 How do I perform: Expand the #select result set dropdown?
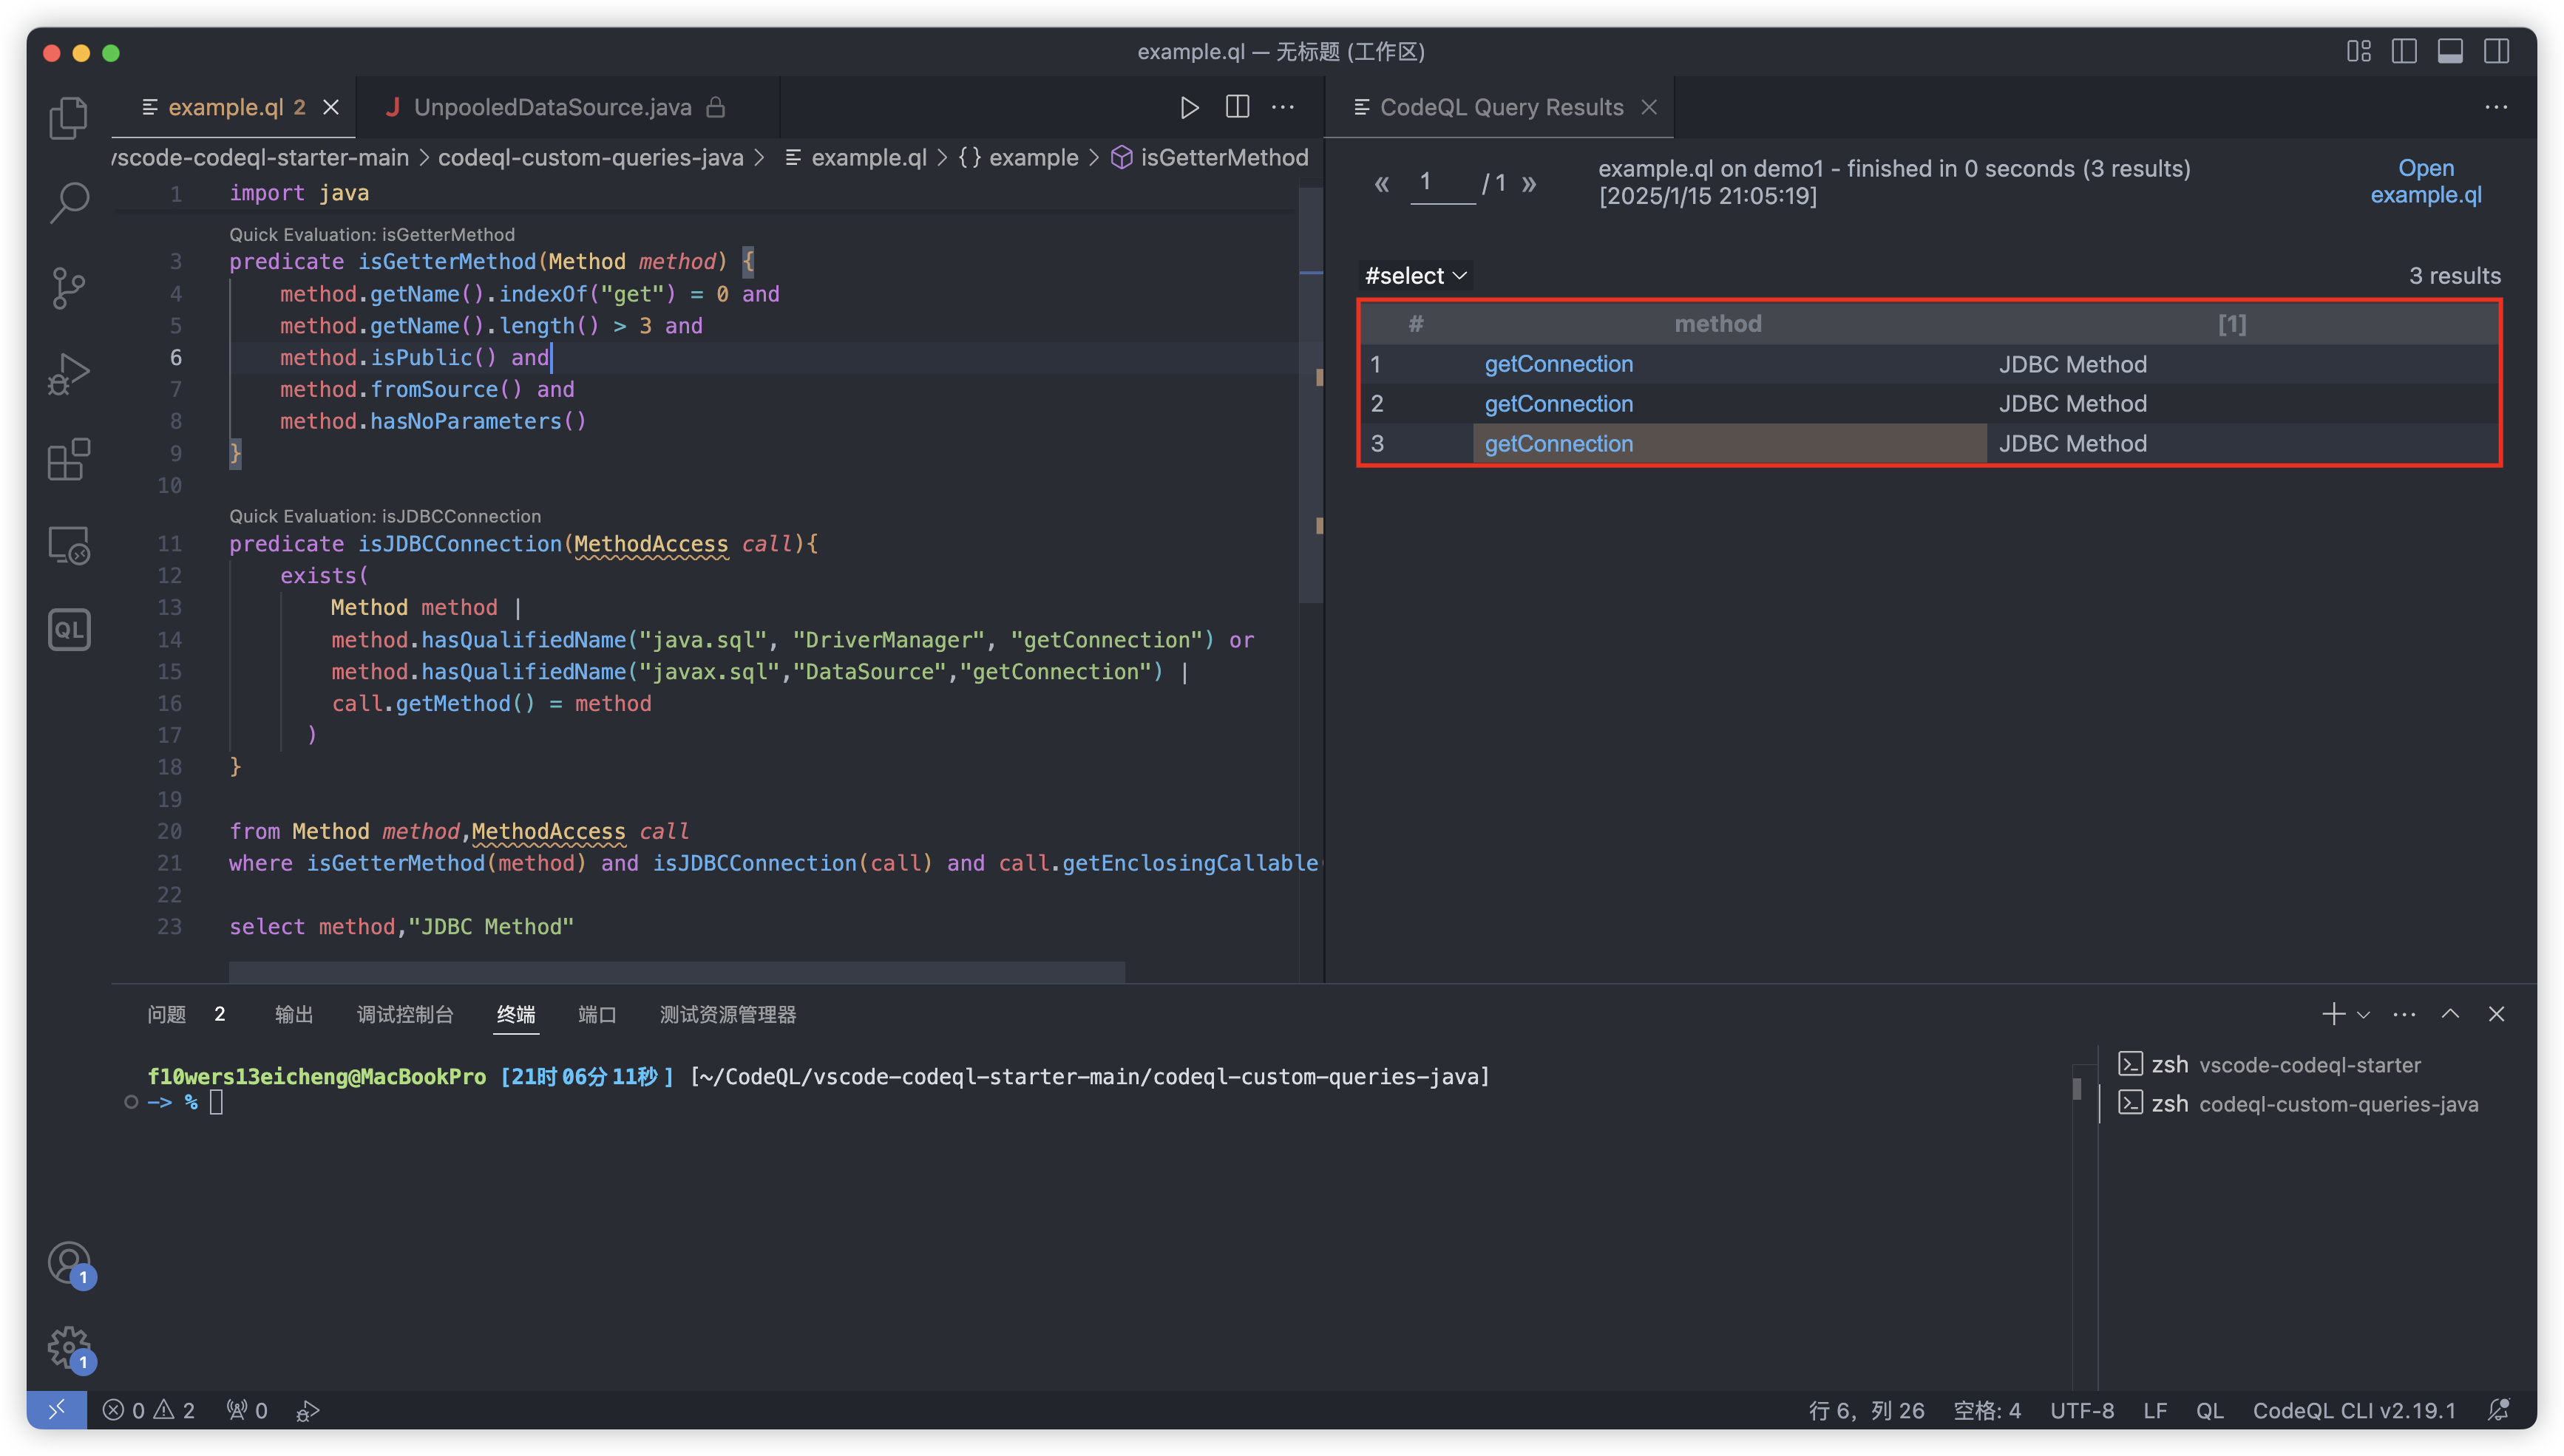pos(1415,276)
